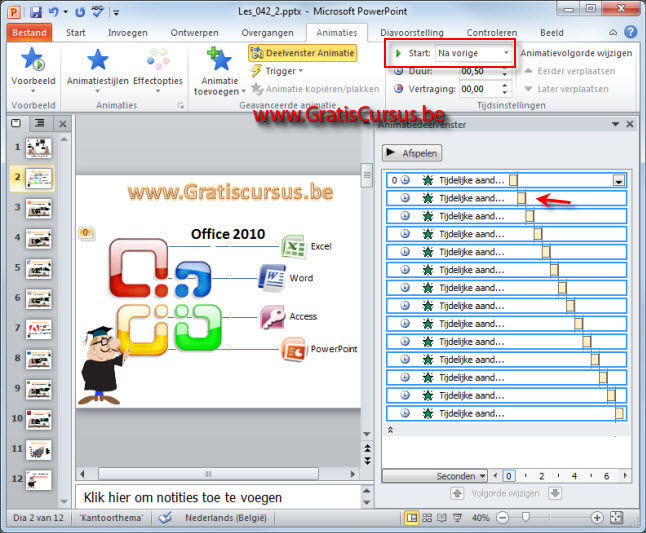Open dropdown arrow of first animation entry
646x533 pixels.
click(618, 180)
